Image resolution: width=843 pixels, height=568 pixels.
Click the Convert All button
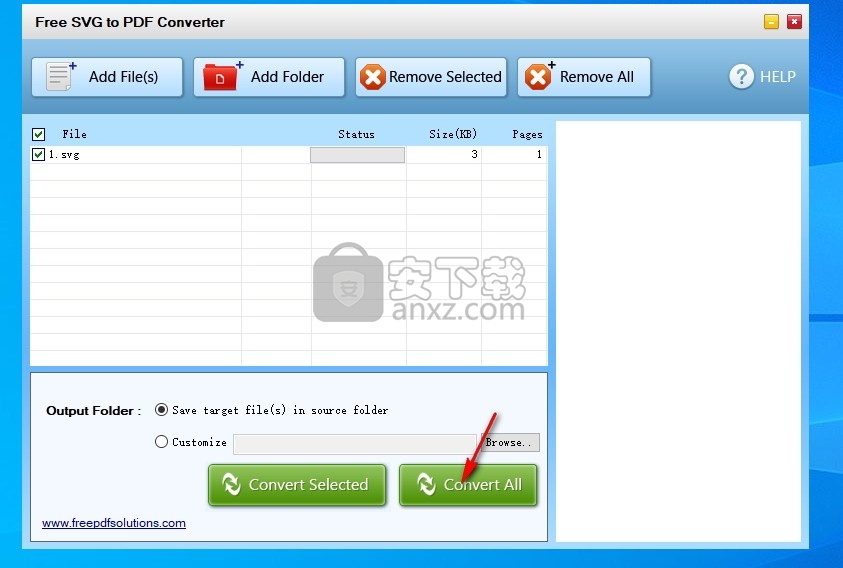point(468,485)
